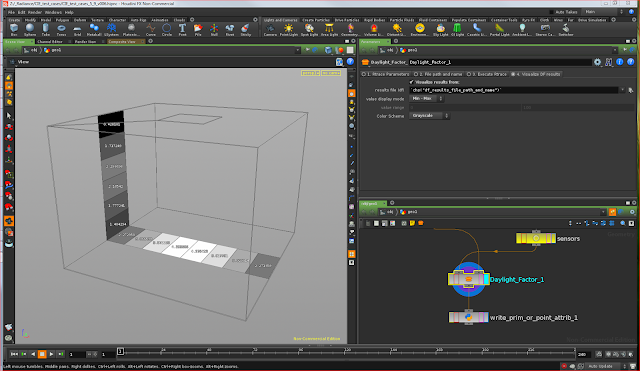Image resolution: width=640 pixels, height=371 pixels.
Task: Click frame 72 on the timeline
Action: (255, 352)
